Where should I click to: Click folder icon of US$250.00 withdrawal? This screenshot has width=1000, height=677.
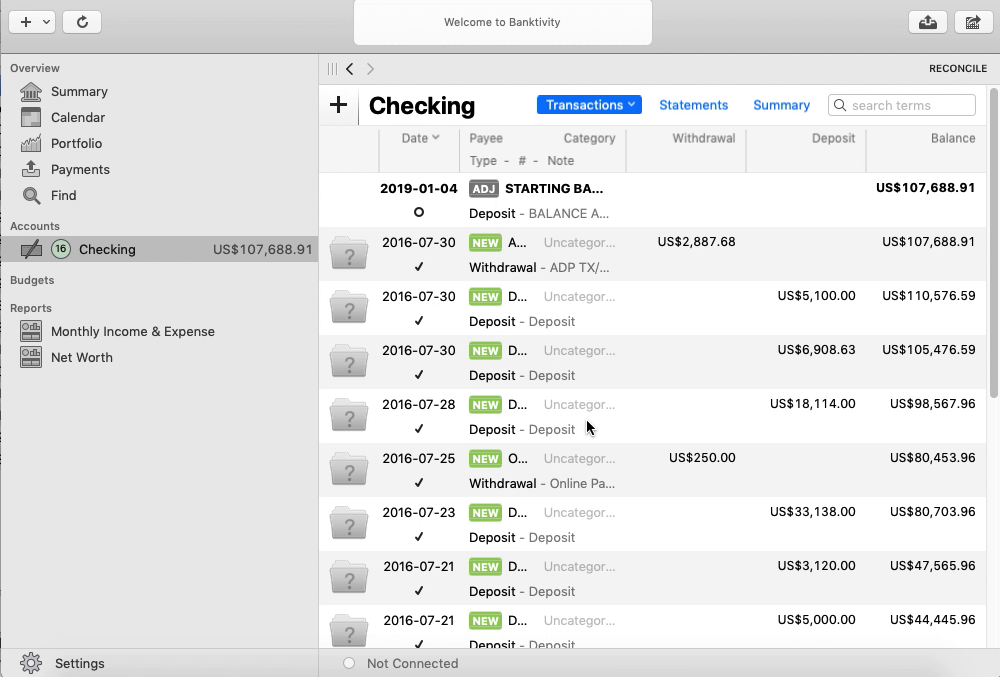click(349, 470)
